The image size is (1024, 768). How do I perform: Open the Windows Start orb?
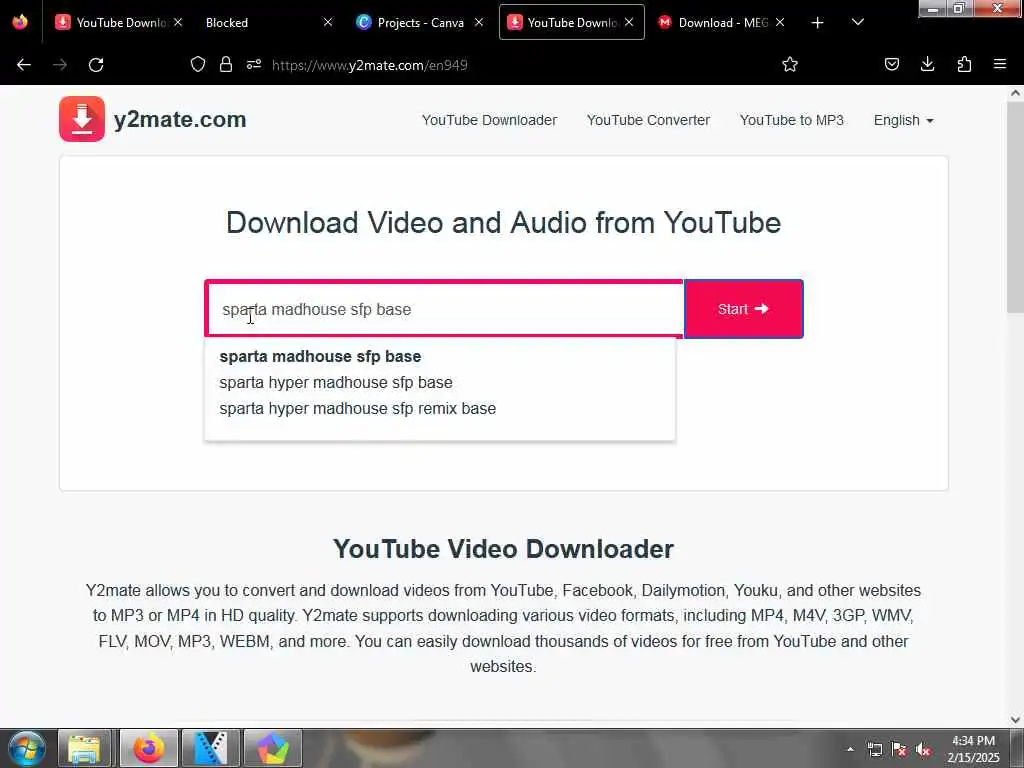(x=27, y=748)
